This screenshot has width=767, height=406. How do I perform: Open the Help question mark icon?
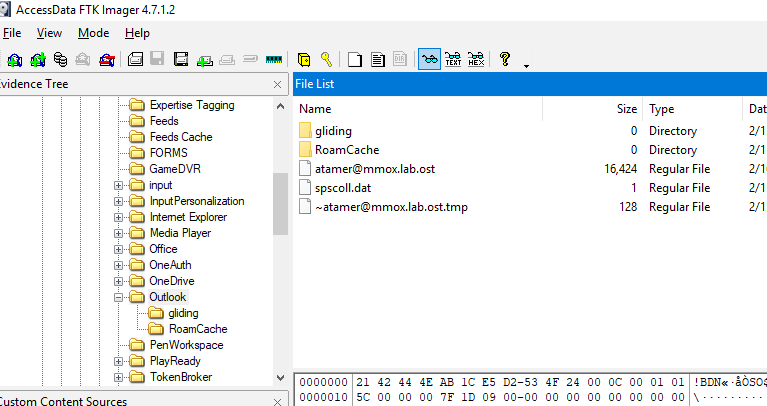[505, 59]
